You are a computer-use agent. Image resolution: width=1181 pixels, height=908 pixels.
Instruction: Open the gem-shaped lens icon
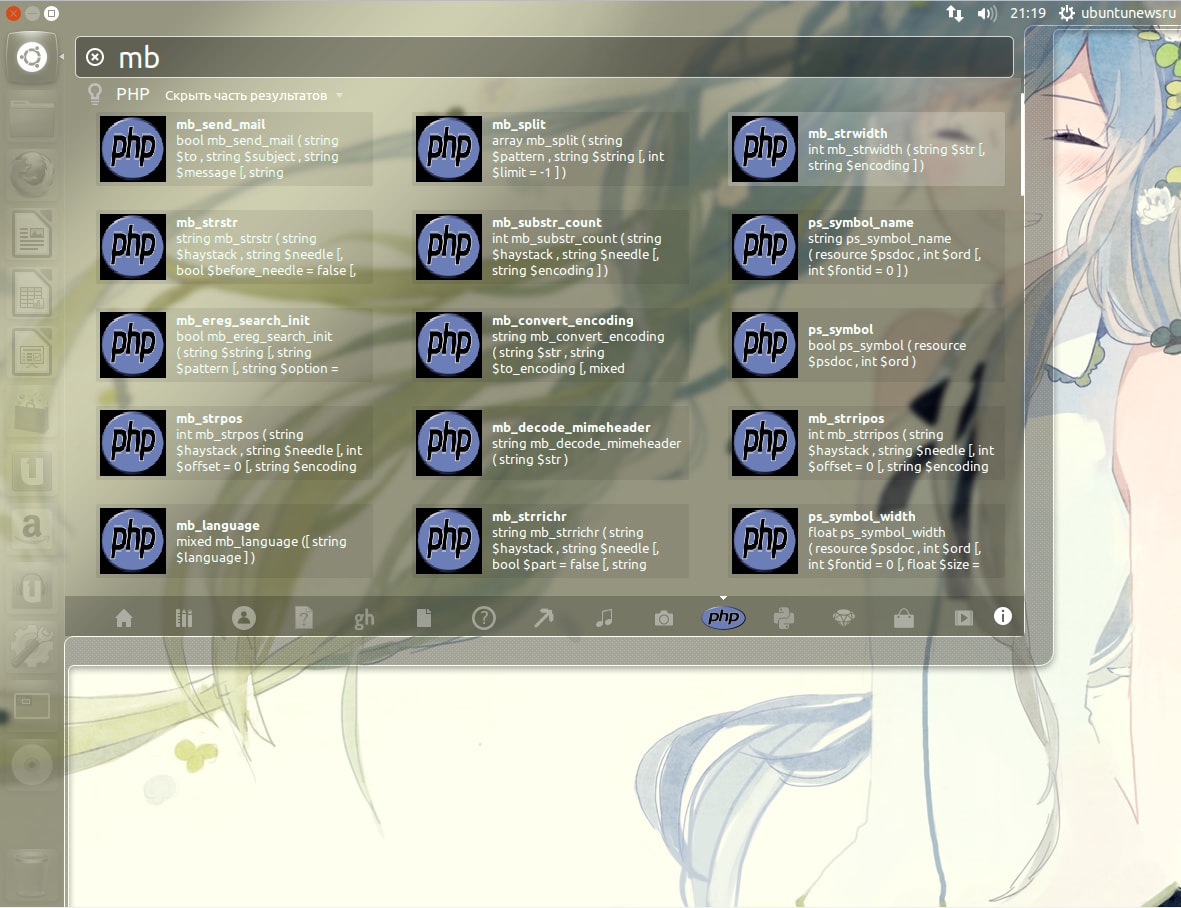click(x=844, y=618)
